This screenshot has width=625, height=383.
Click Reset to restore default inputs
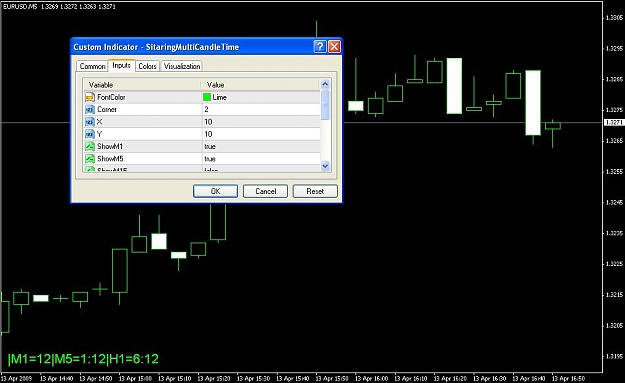pos(315,191)
